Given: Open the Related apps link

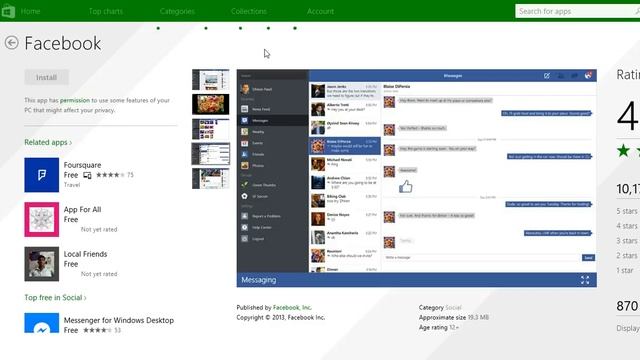Looking at the screenshot, I should tap(48, 142).
